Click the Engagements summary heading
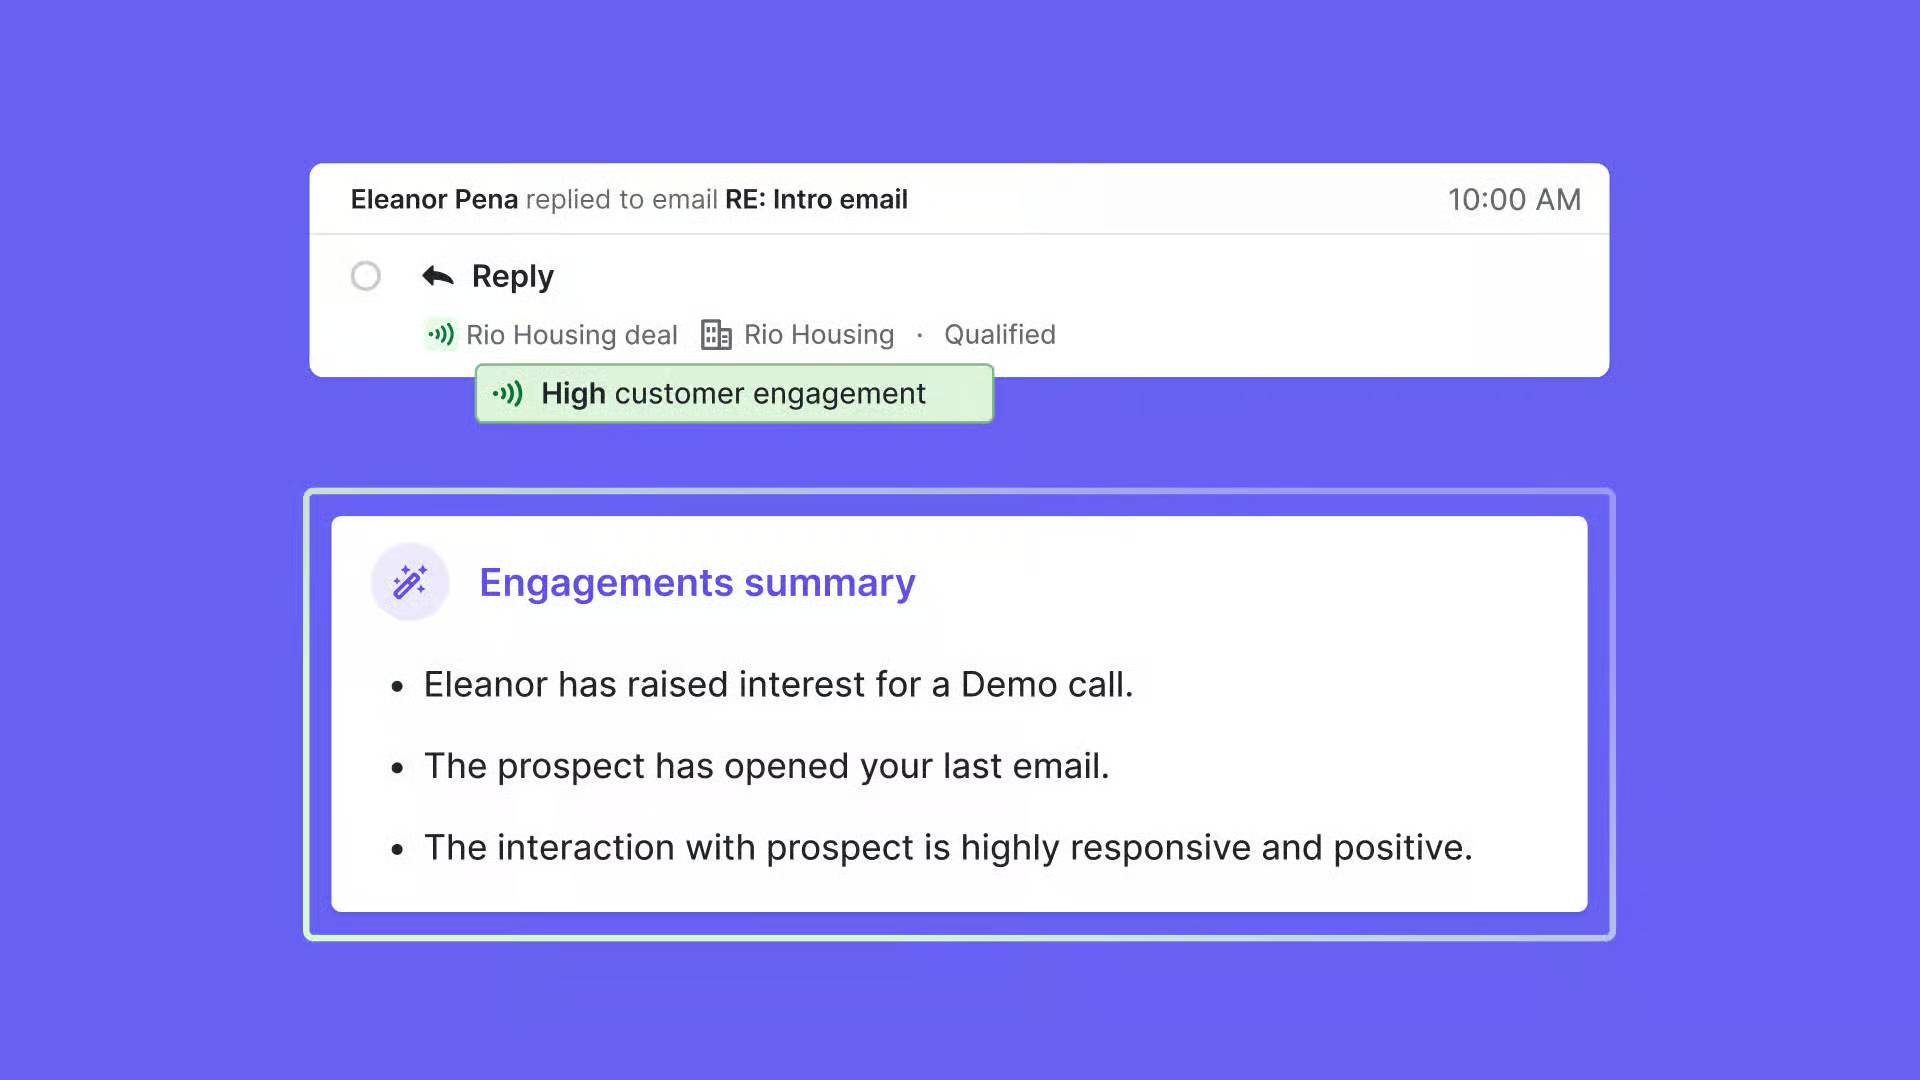 (697, 583)
